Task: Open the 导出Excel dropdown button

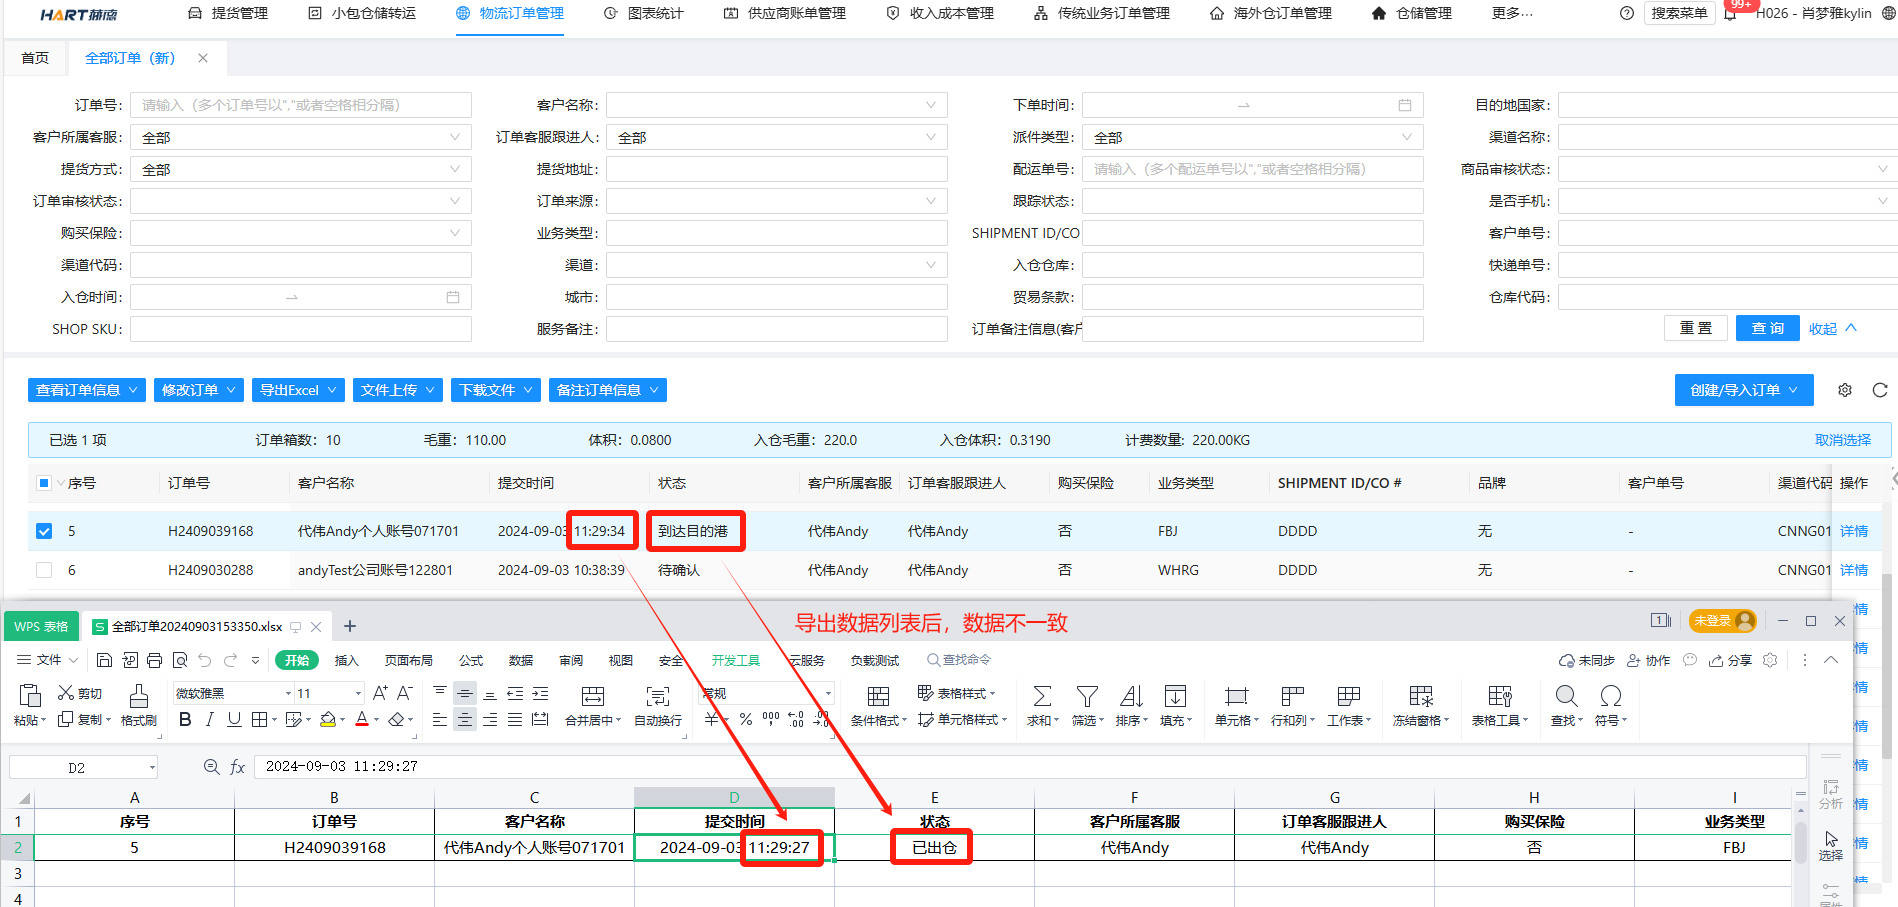Action: point(298,390)
